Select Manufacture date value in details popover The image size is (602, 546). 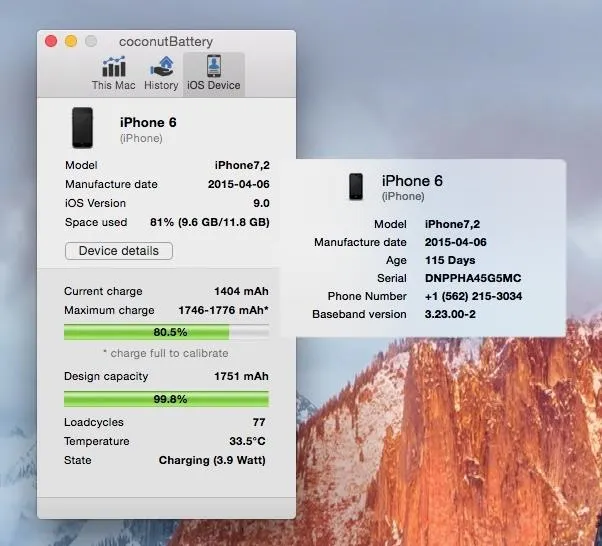(x=455, y=242)
